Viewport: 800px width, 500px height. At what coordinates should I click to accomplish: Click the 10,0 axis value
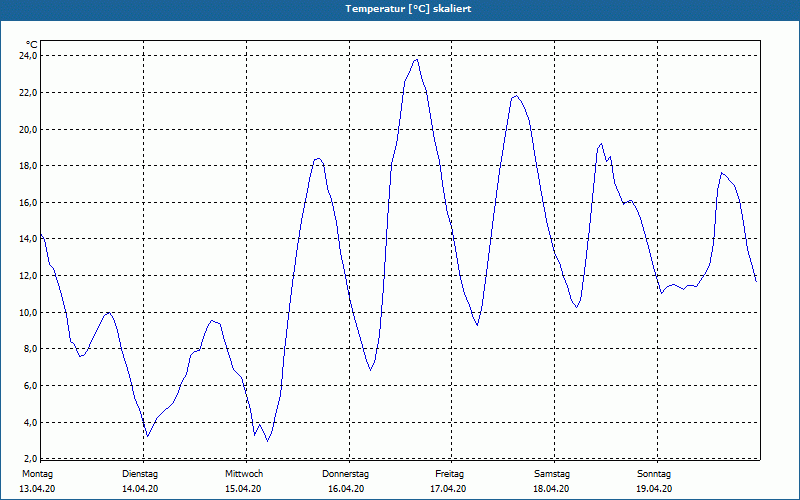coord(29,312)
